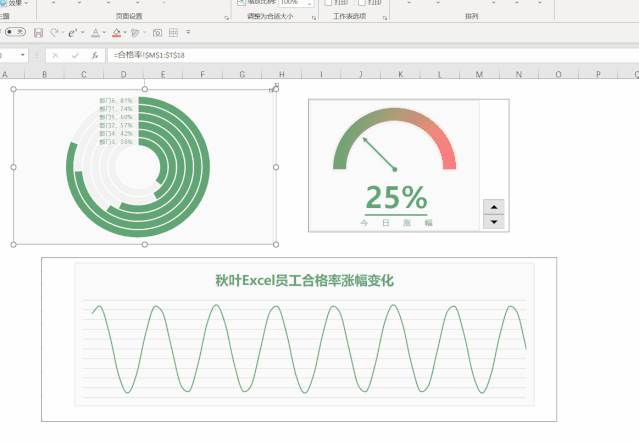Screen dimensions: 639x442
Task: Click the formula bar cancel X icon
Action: [x=55, y=55]
